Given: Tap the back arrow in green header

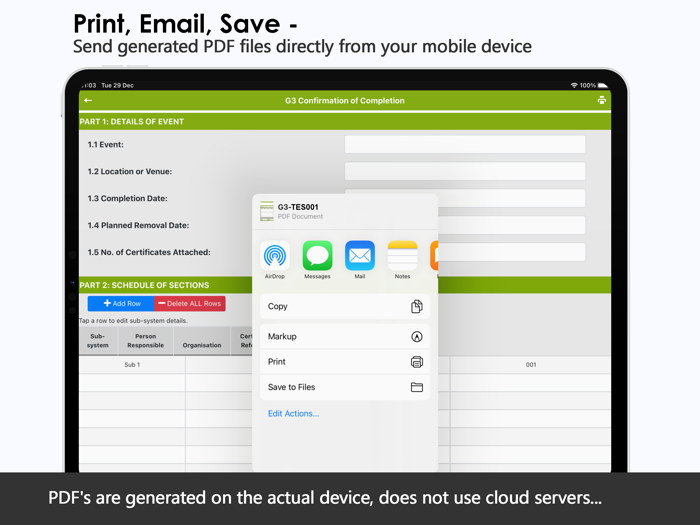Looking at the screenshot, I should (x=88, y=100).
